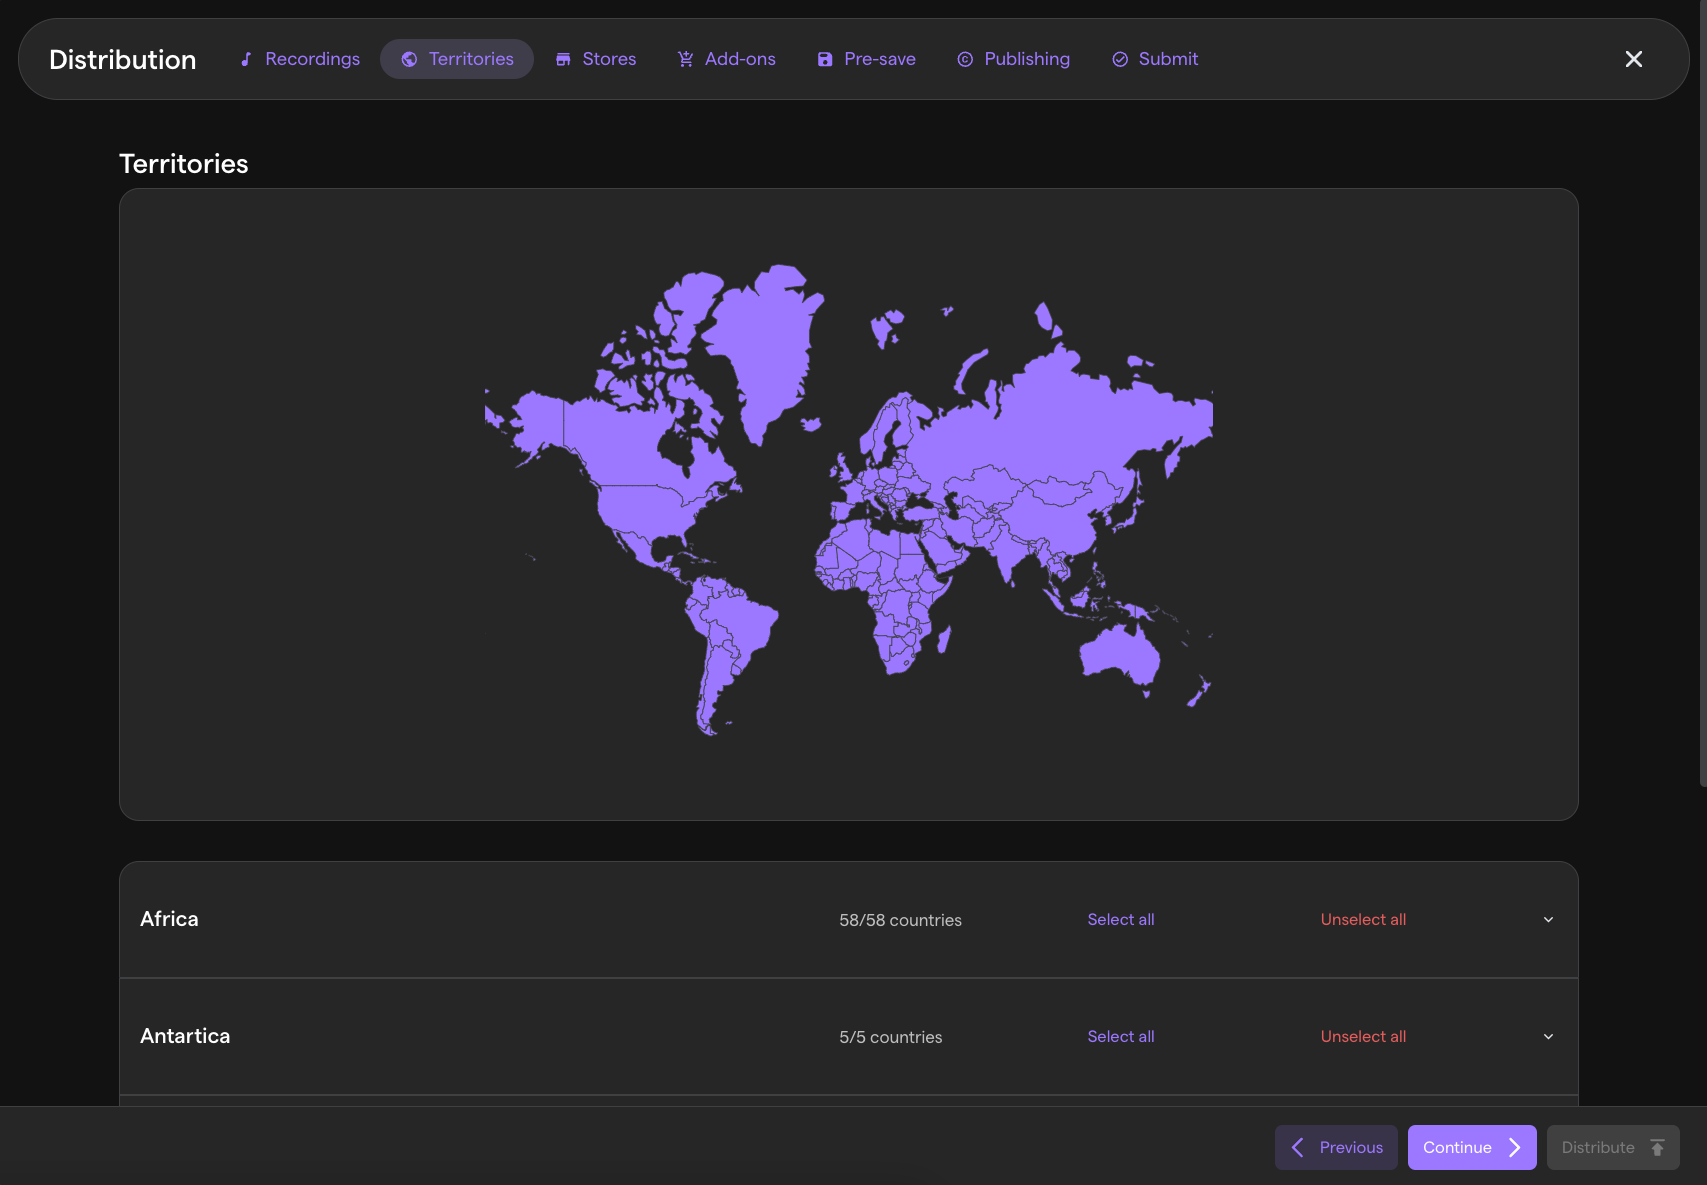Screen dimensions: 1707x1185
Task: Click the checkmark circle icon beside Submit
Action: (1120, 59)
